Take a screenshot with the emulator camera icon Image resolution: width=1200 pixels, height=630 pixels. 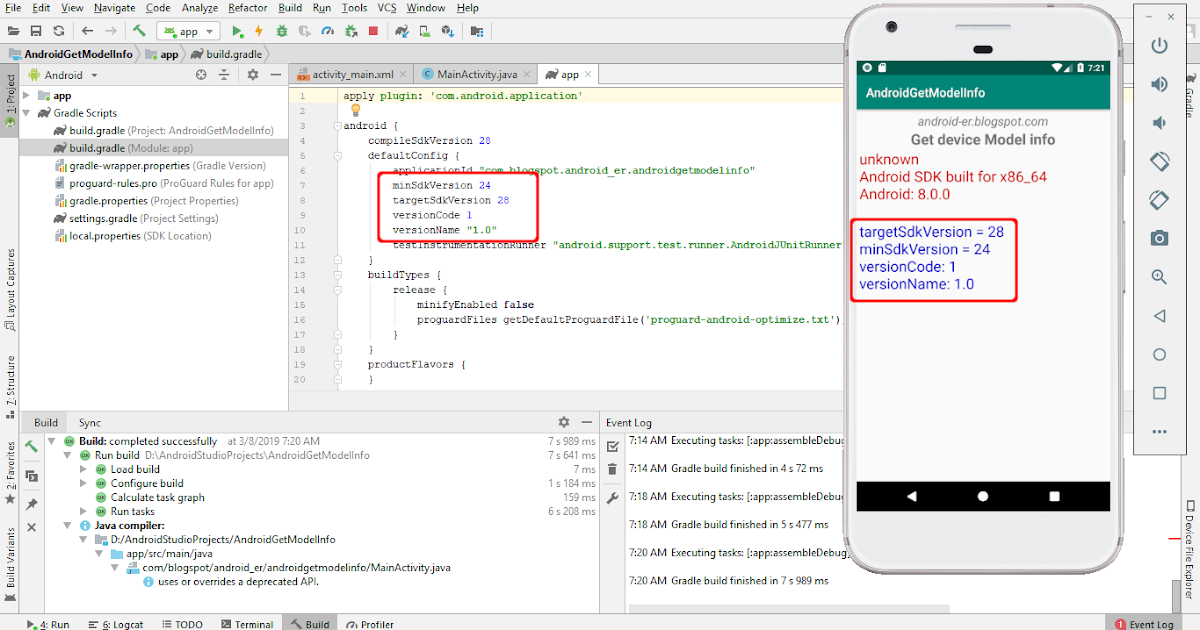(1159, 237)
